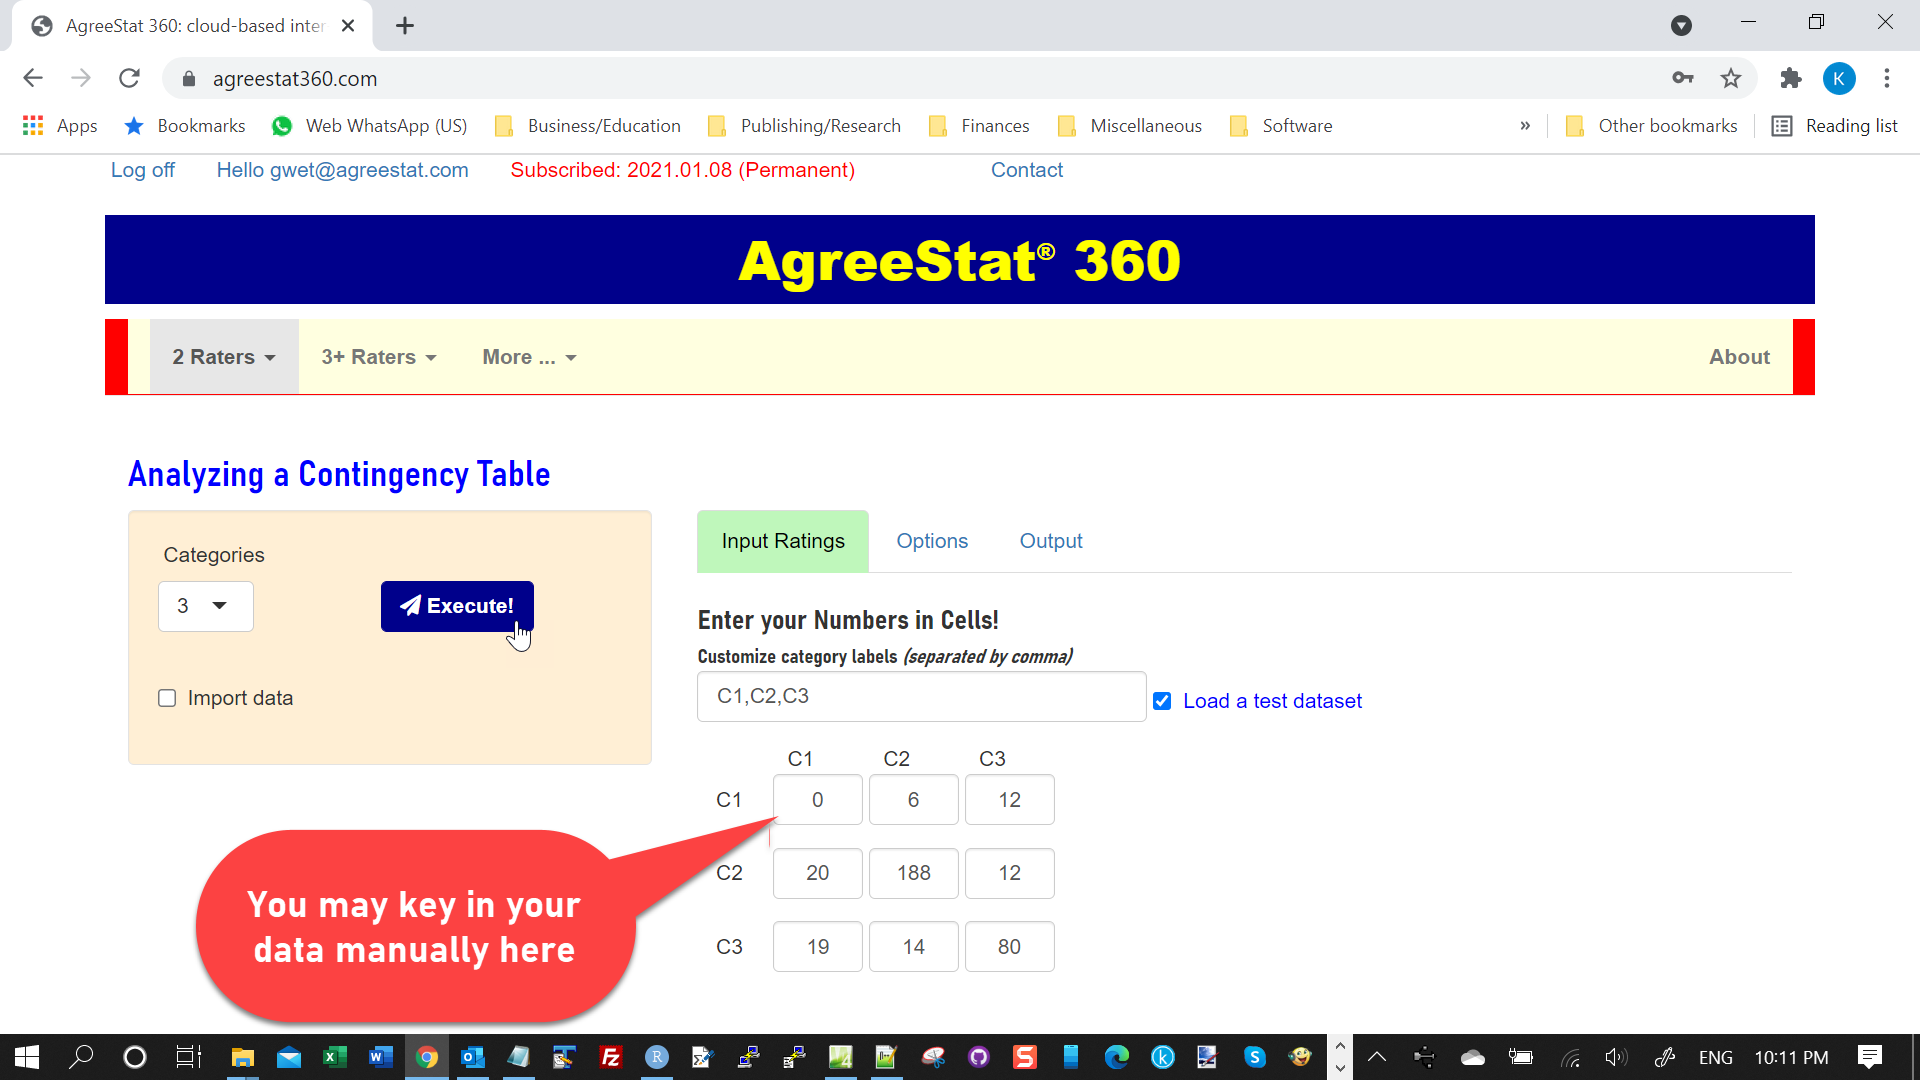The height and width of the screenshot is (1080, 1920).
Task: Open Chrome's three-dot menu
Action: click(1887, 78)
